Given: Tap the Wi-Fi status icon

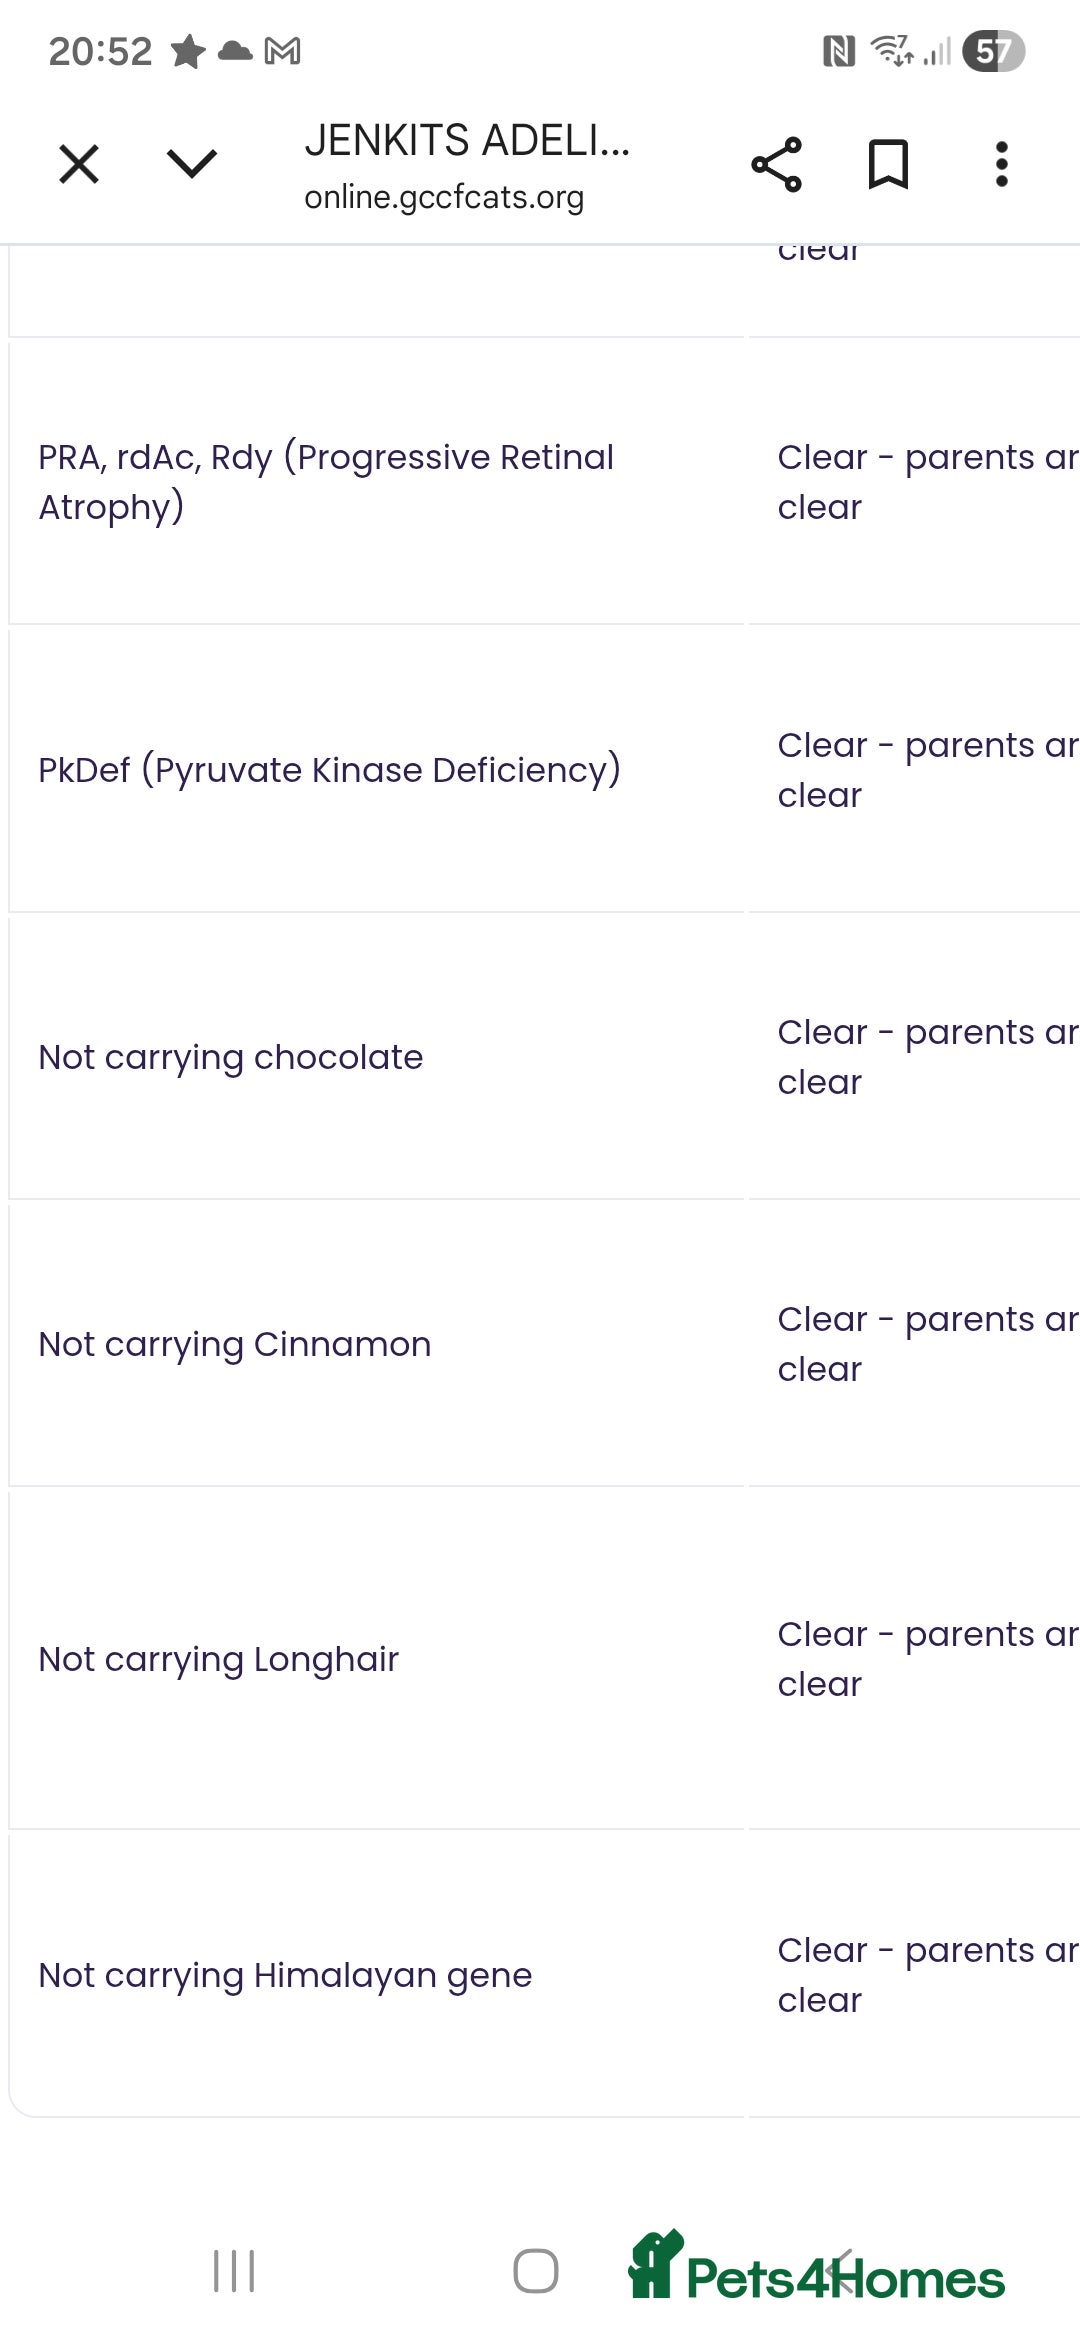Looking at the screenshot, I should 890,49.
